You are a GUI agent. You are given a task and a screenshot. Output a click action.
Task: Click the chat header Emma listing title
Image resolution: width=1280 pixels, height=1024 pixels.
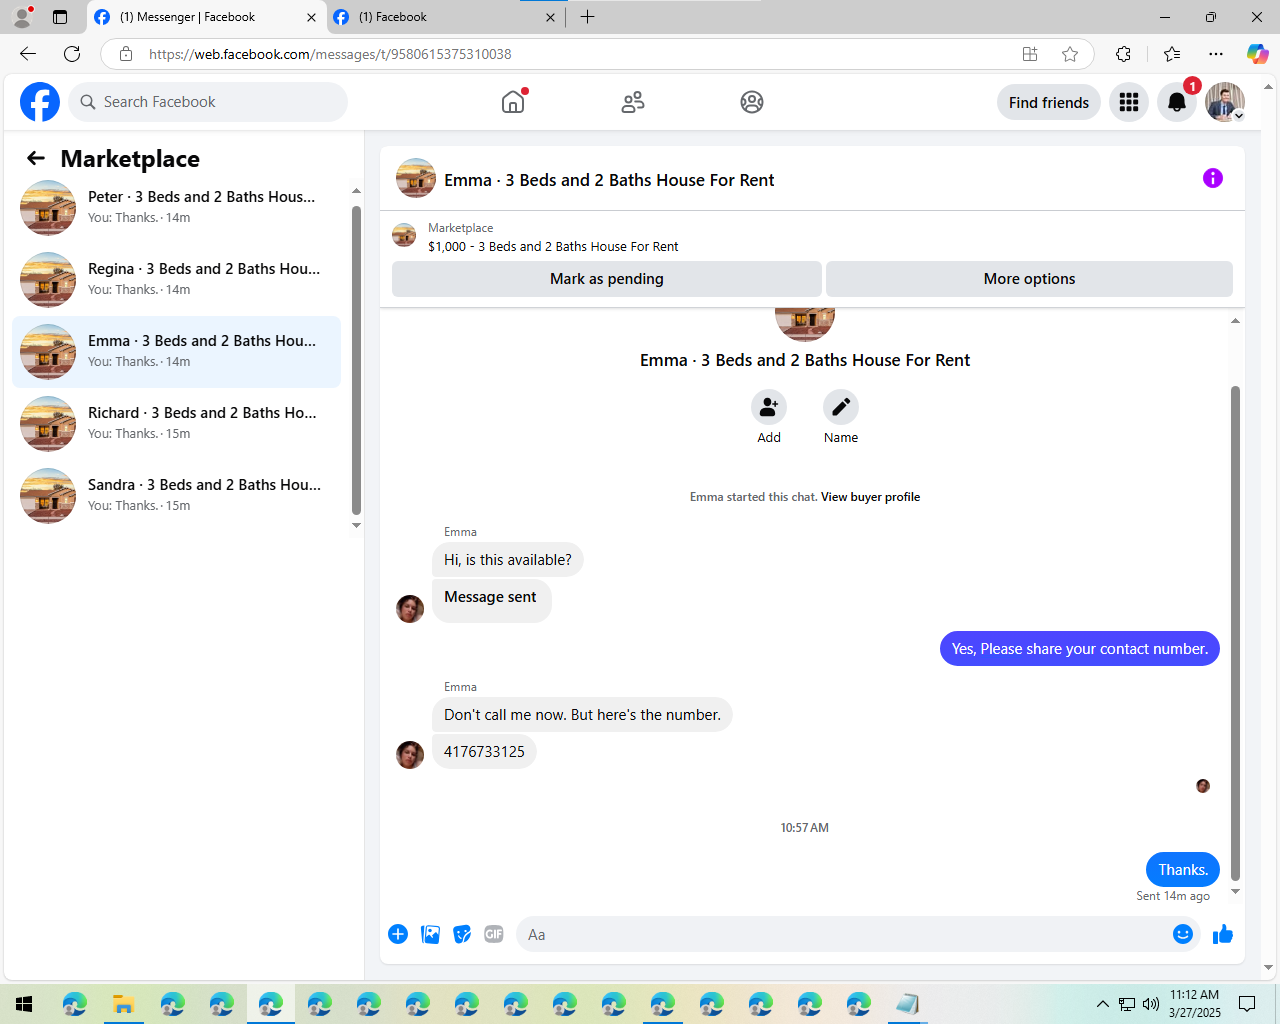tap(609, 180)
